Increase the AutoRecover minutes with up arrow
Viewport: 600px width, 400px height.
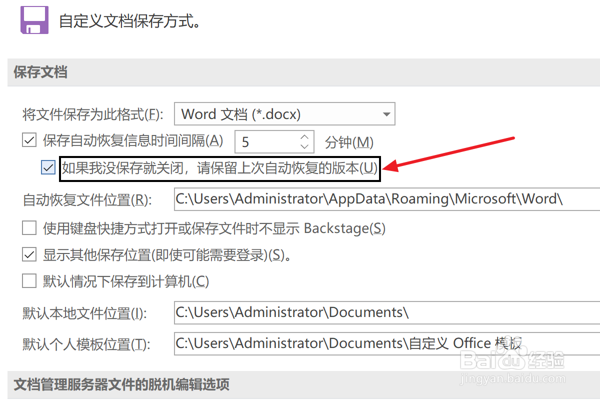304,137
